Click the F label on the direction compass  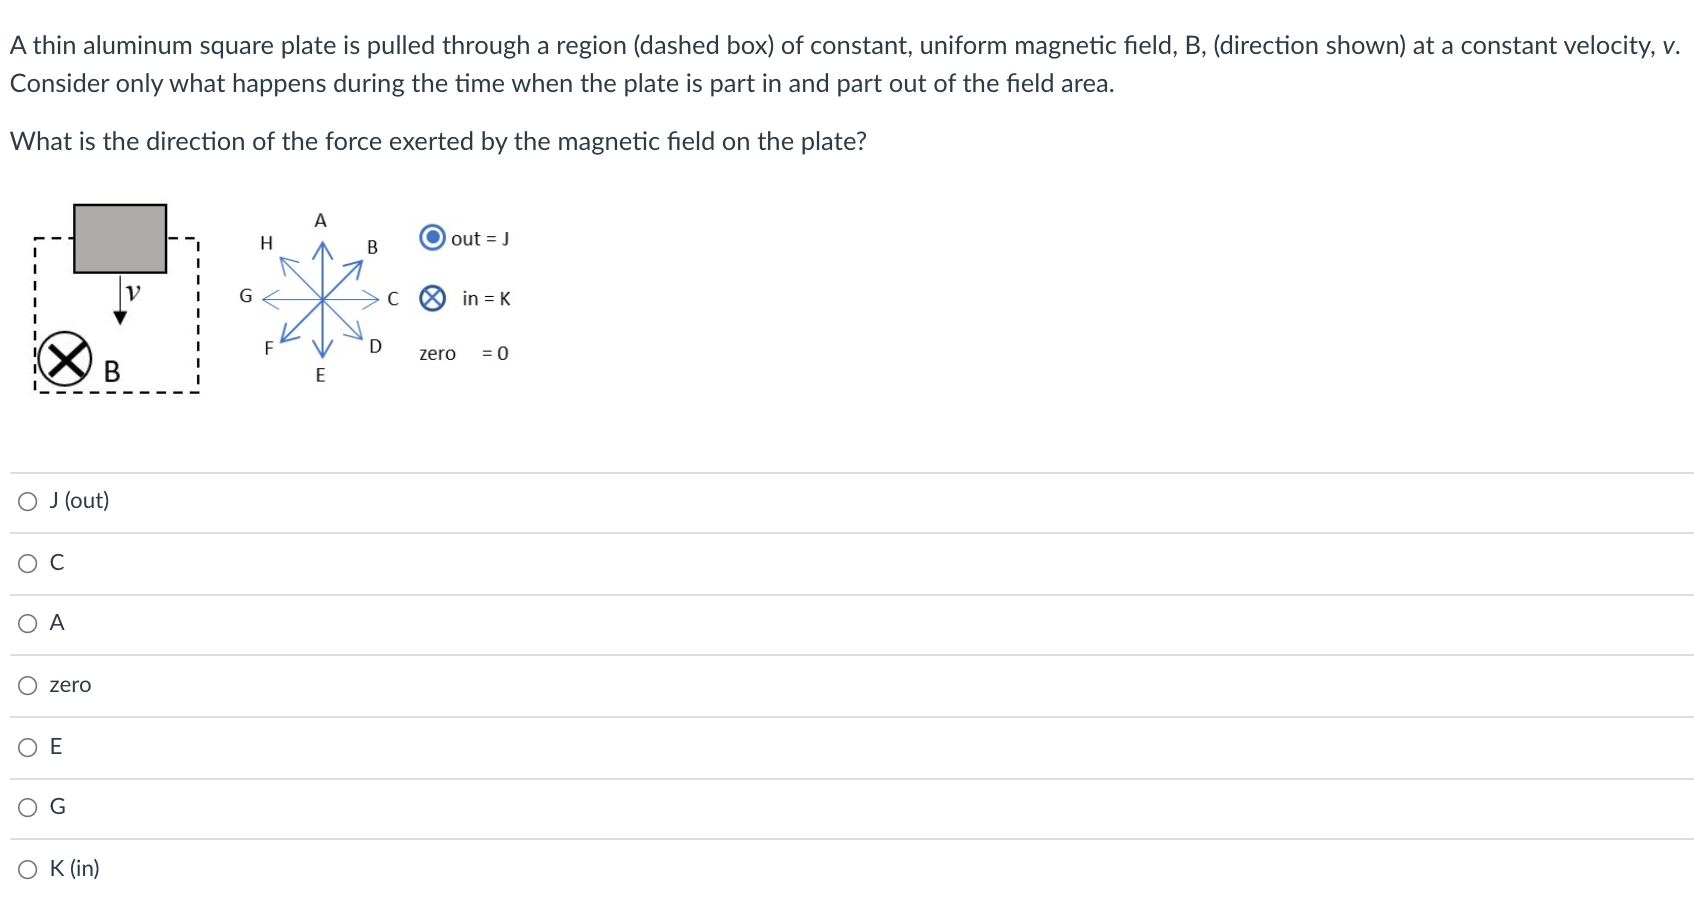click(x=268, y=348)
